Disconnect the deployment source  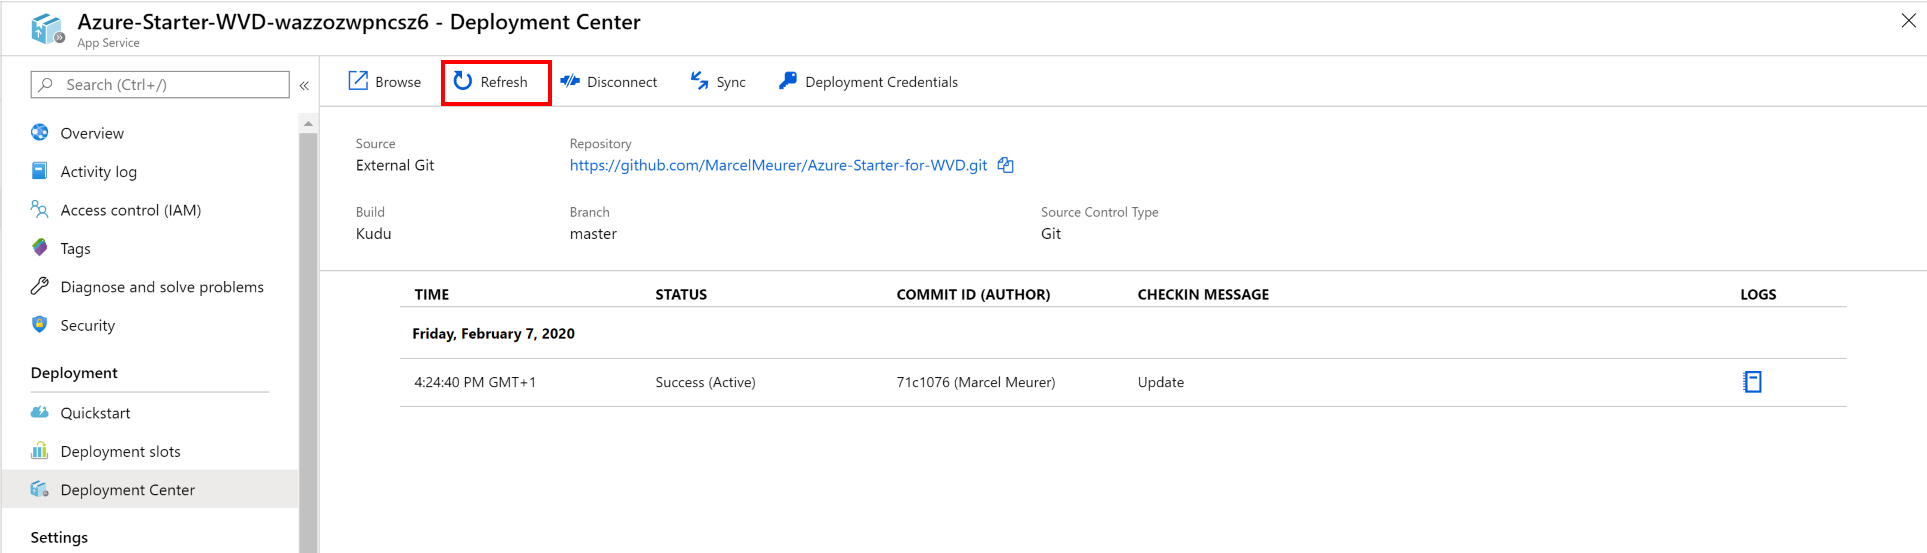[x=608, y=82]
